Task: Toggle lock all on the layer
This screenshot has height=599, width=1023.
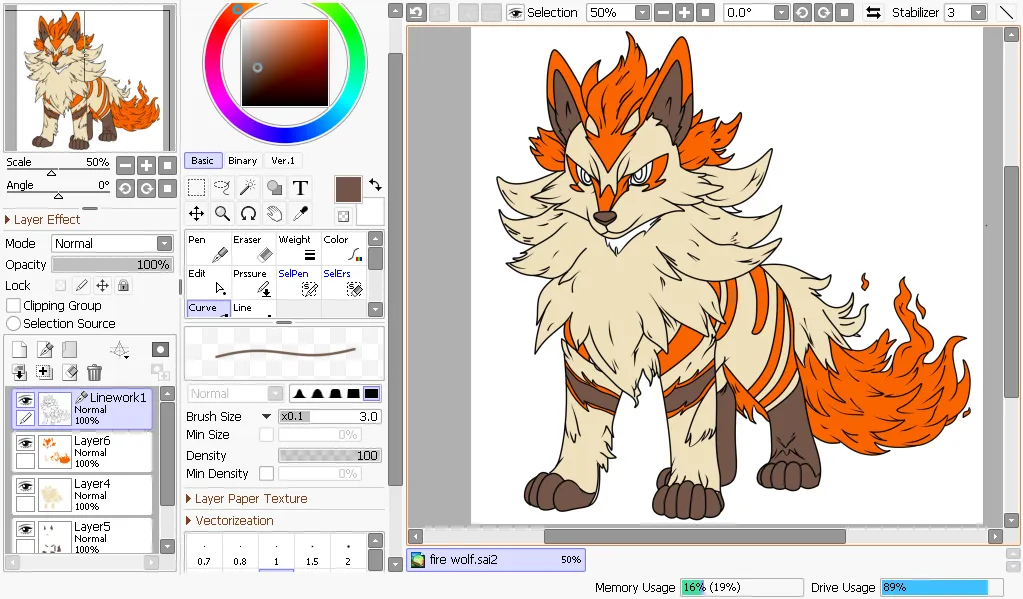Action: (123, 285)
